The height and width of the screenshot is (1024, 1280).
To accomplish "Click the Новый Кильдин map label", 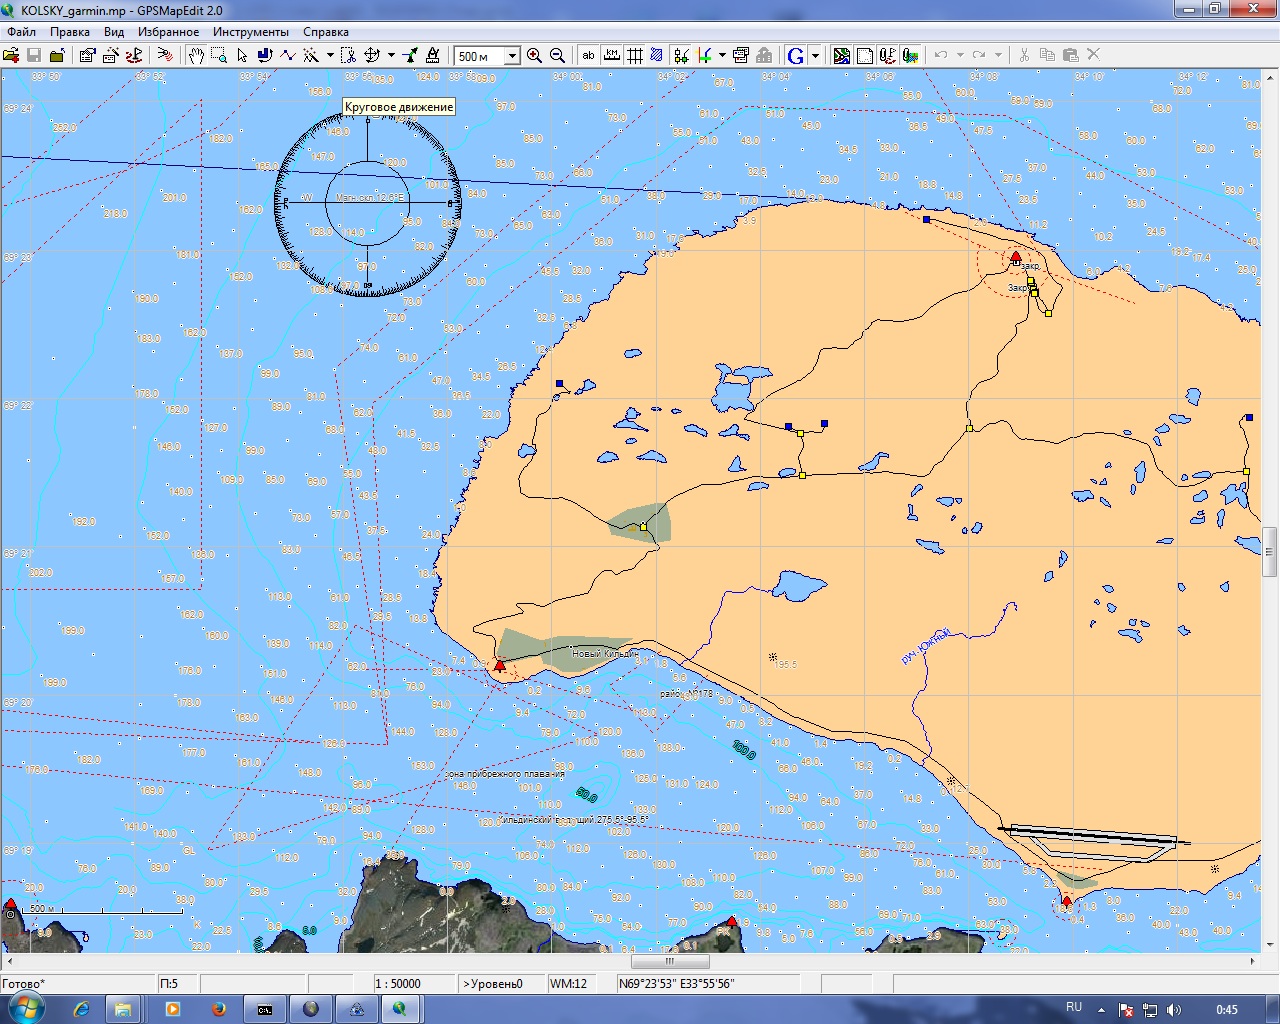I will [603, 654].
